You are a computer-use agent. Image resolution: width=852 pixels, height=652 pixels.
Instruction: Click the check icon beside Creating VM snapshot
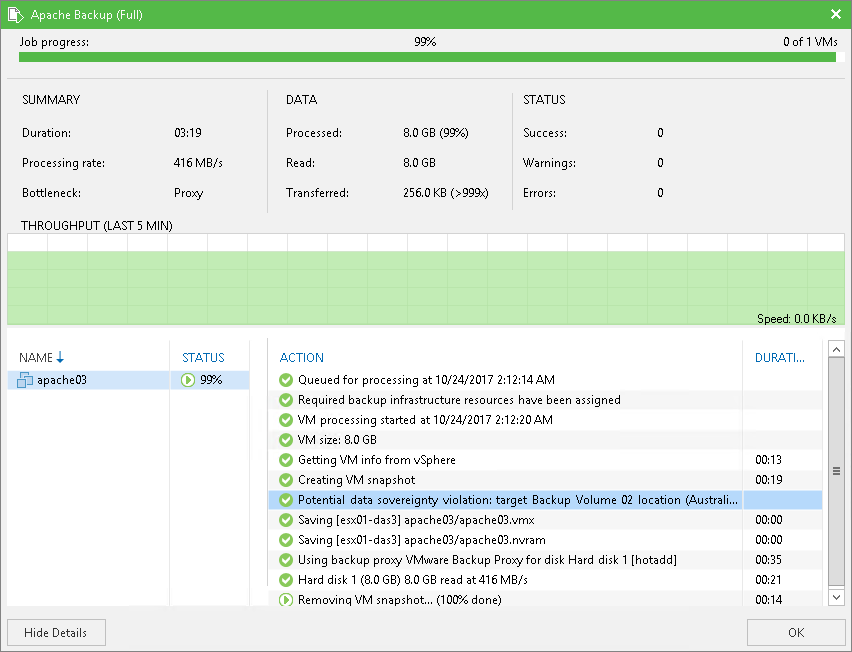coord(286,480)
